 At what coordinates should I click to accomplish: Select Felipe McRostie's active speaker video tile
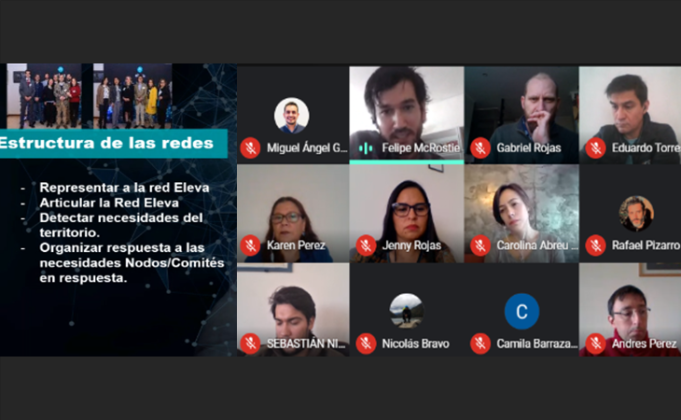pyautogui.click(x=407, y=115)
